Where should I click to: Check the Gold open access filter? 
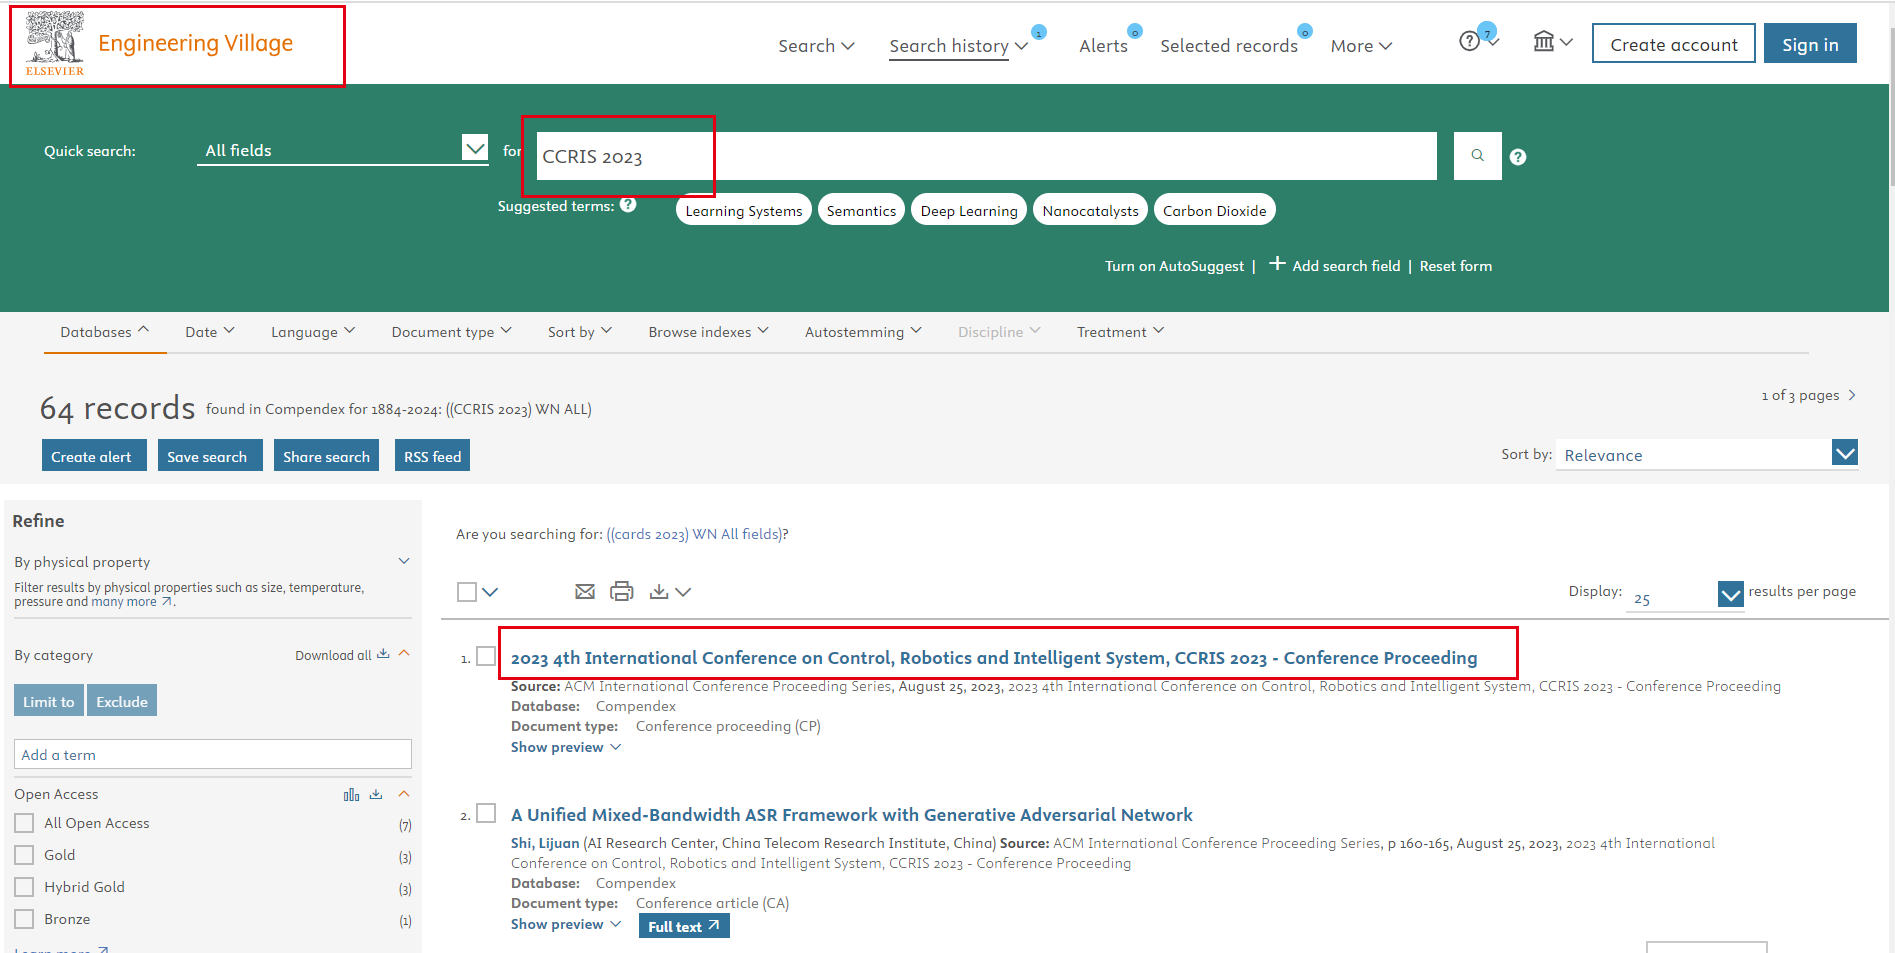click(24, 855)
